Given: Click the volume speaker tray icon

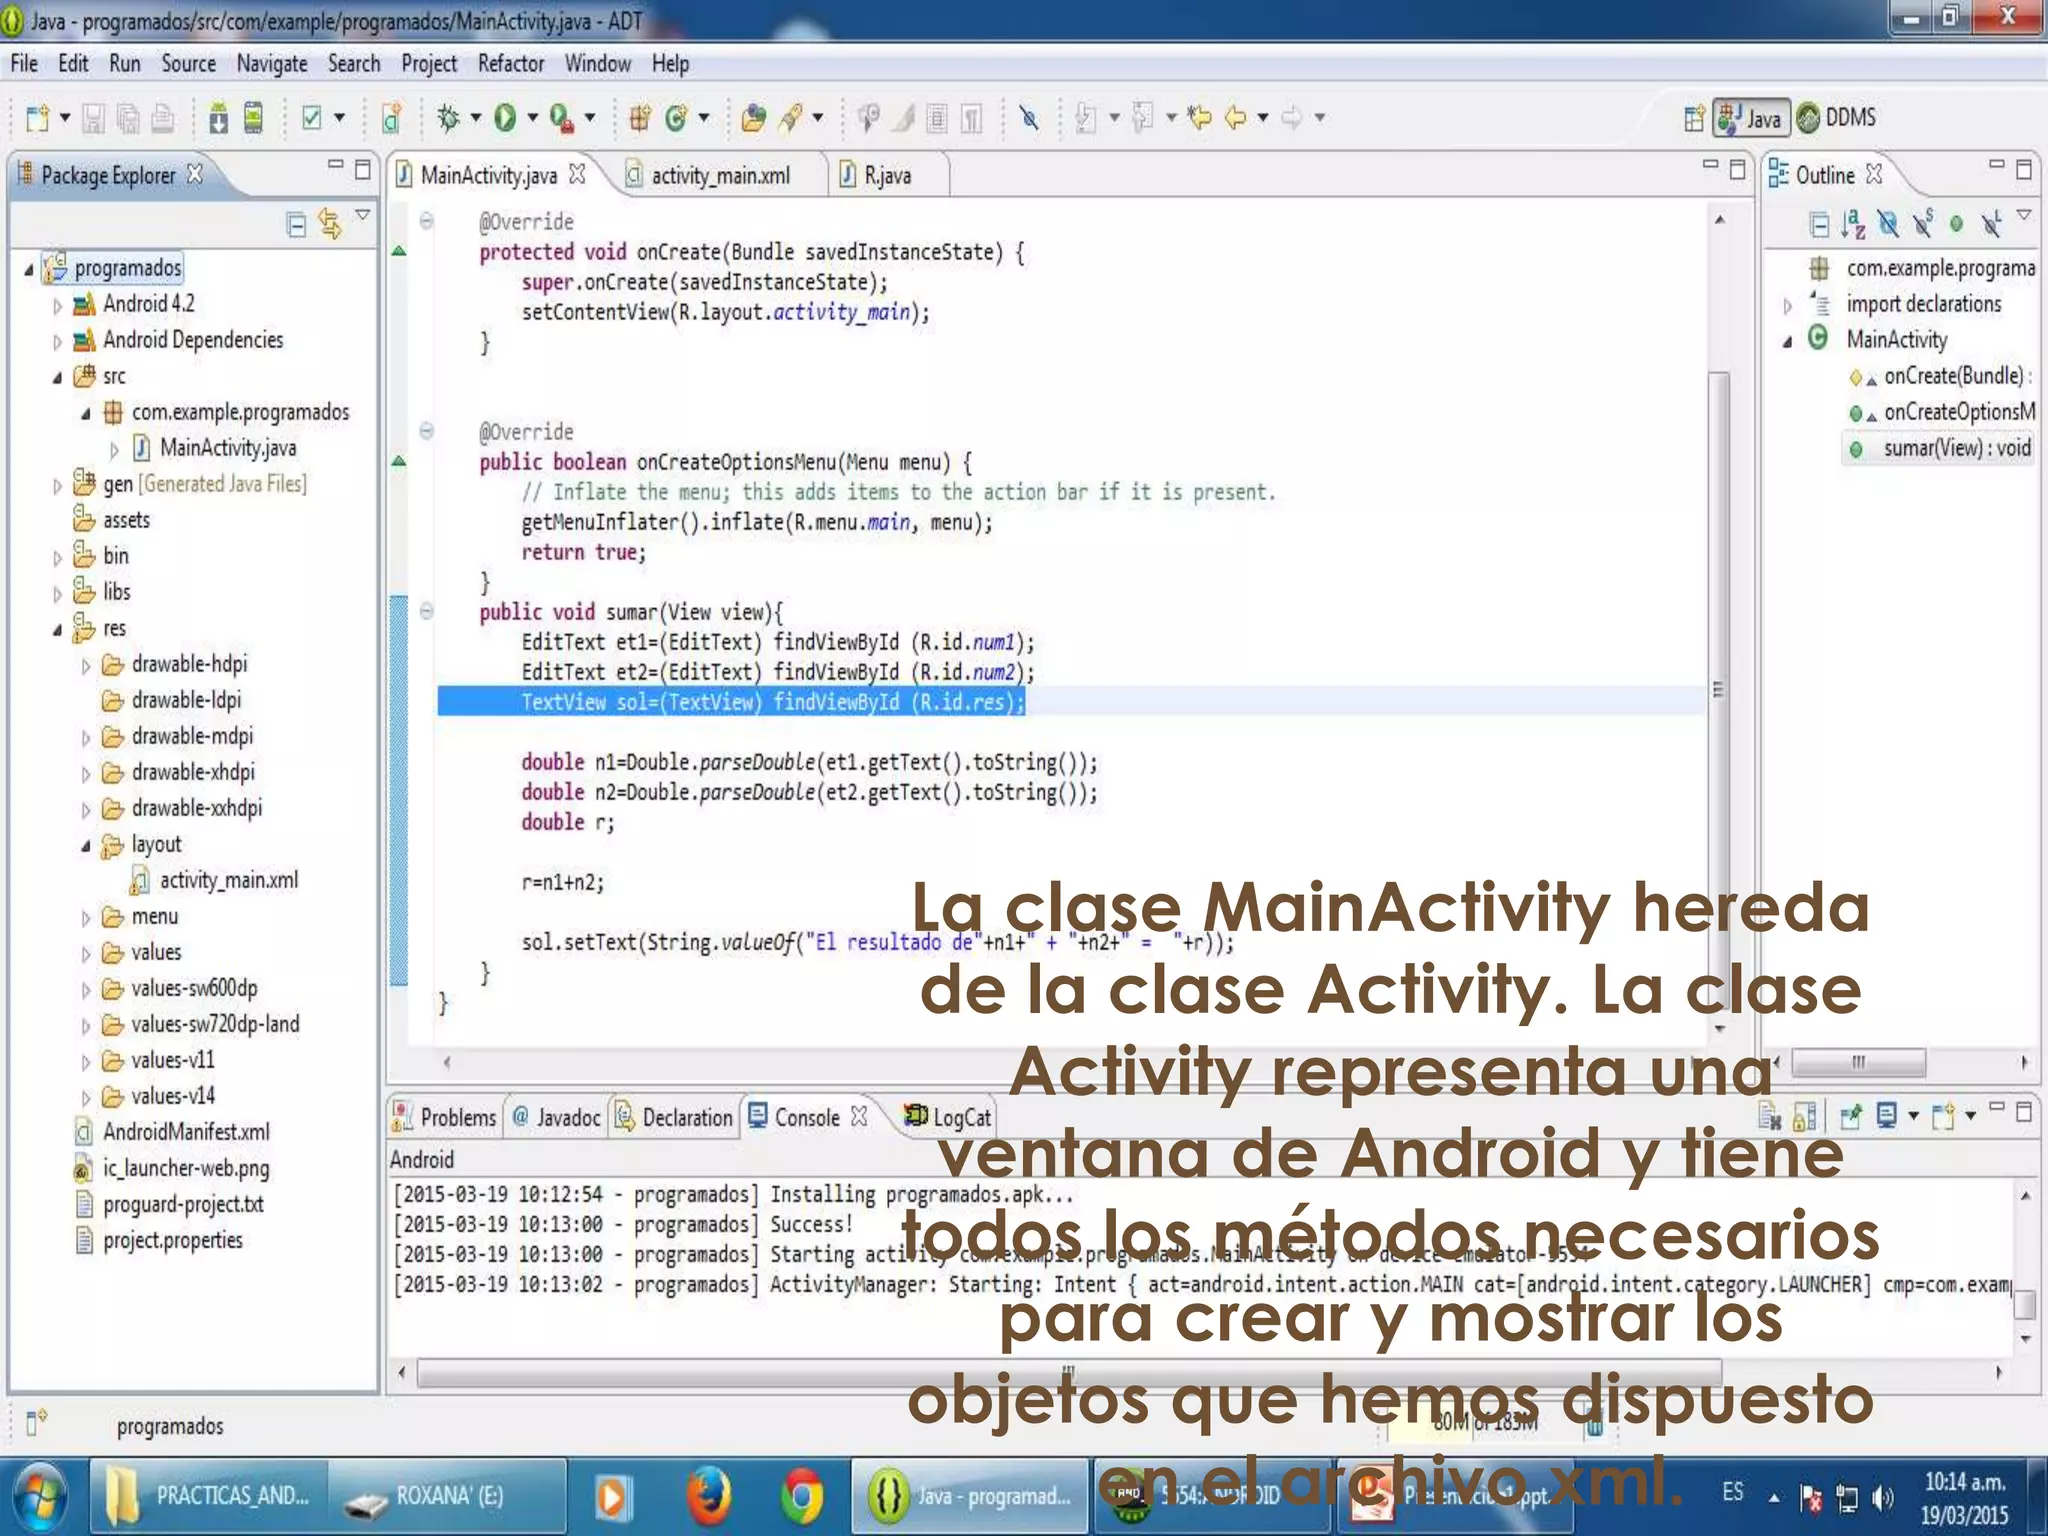Looking at the screenshot, I should (1883, 1498).
